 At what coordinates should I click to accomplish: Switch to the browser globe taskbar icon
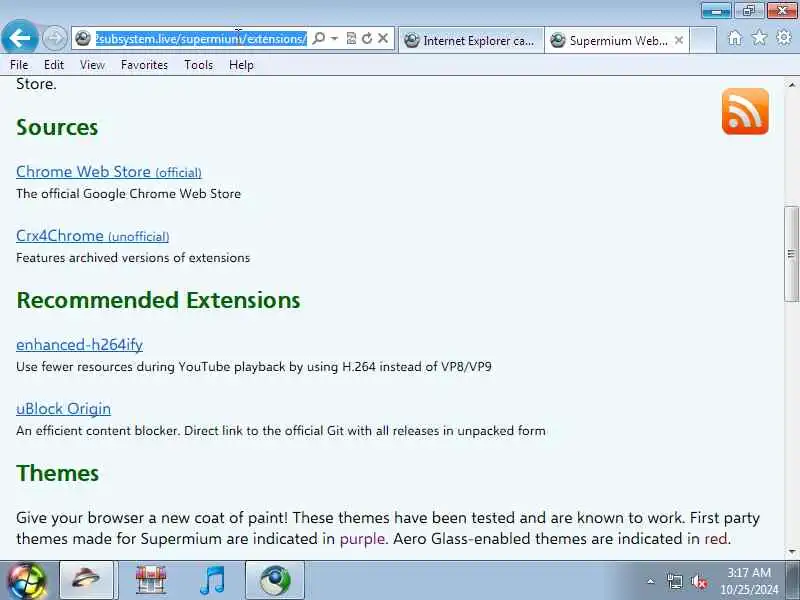tap(275, 580)
